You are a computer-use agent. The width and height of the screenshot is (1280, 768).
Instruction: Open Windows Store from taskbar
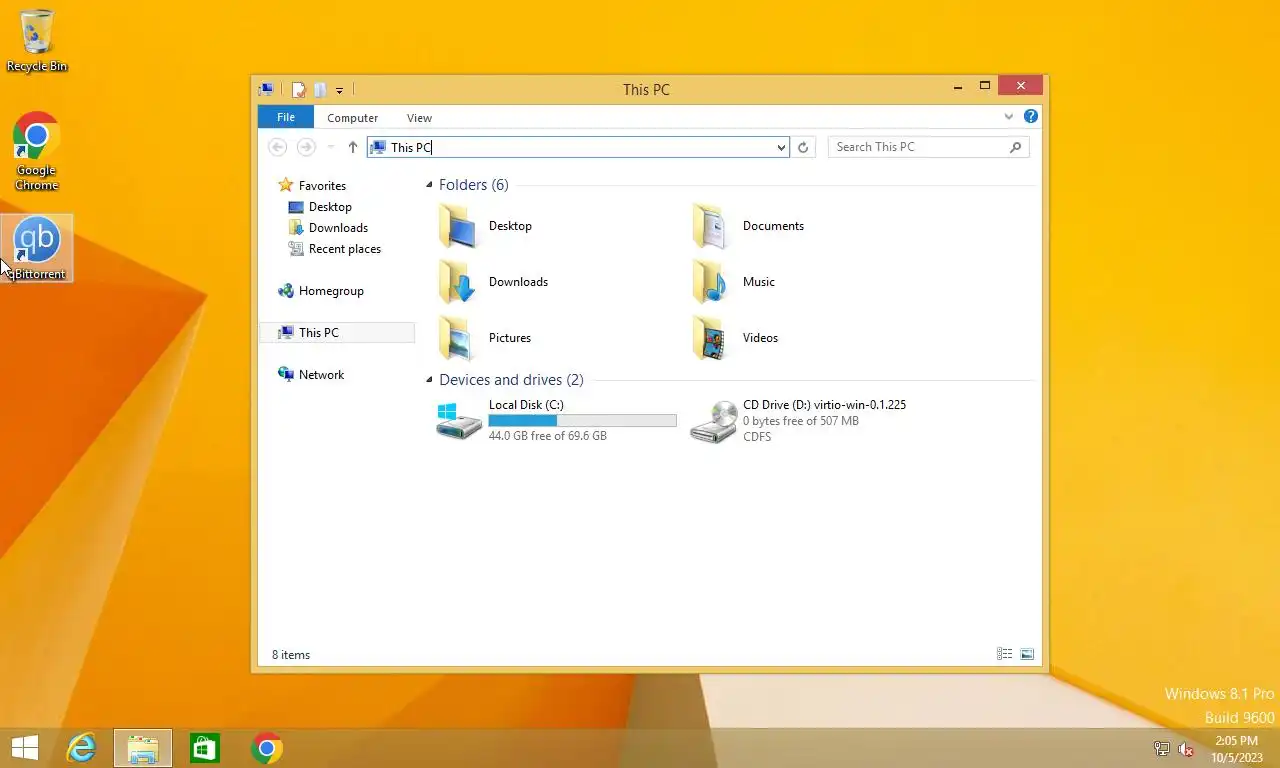tap(205, 748)
